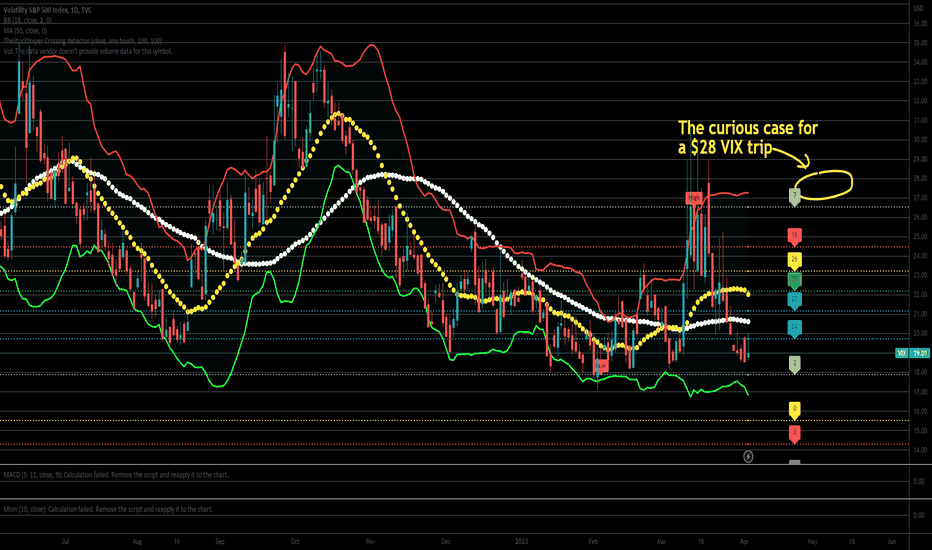Image resolution: width=932 pixels, height=550 pixels.
Task: Select the MA (50, close, 0) indicator legend
Action: pos(26,30)
